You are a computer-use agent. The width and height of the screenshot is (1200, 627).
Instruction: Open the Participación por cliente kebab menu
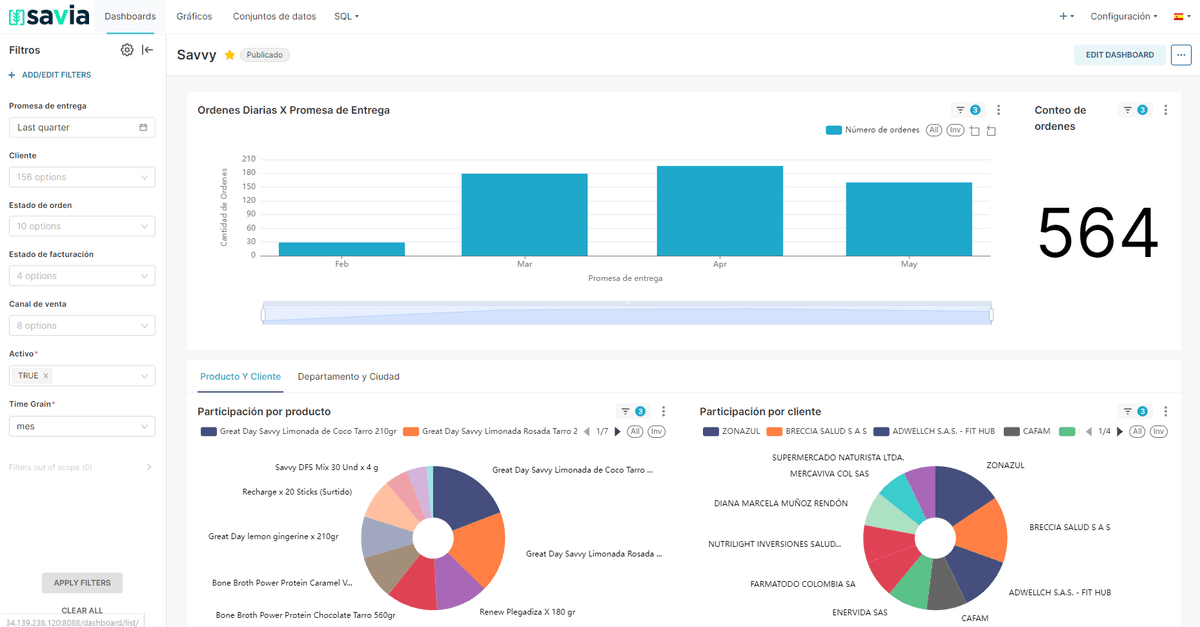click(x=1165, y=411)
